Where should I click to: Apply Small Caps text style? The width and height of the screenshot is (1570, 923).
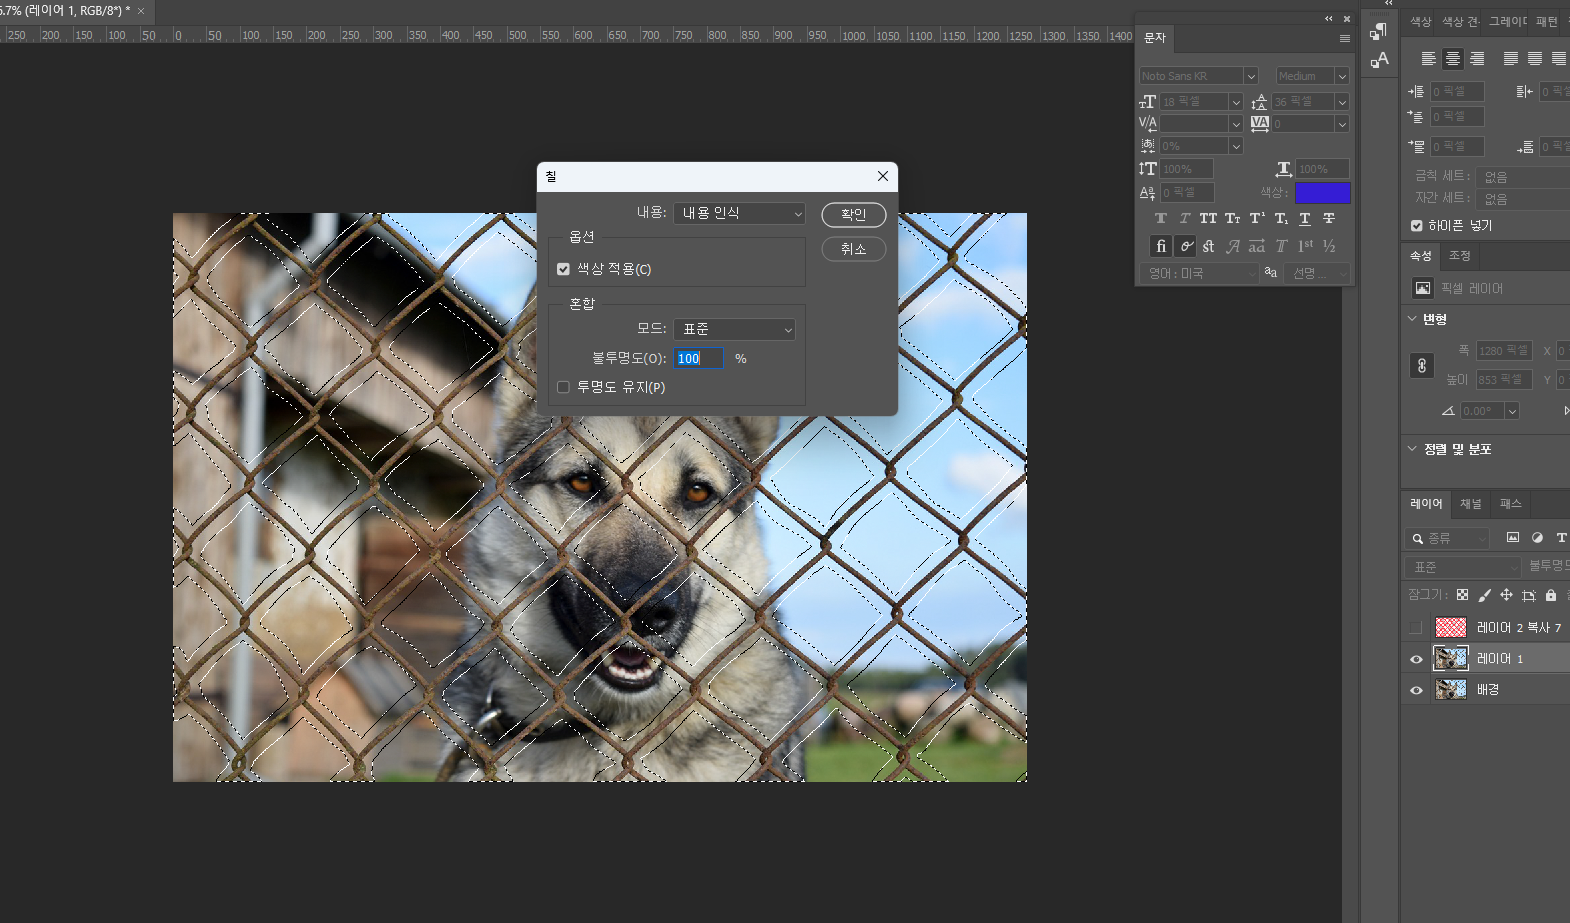pyautogui.click(x=1232, y=218)
